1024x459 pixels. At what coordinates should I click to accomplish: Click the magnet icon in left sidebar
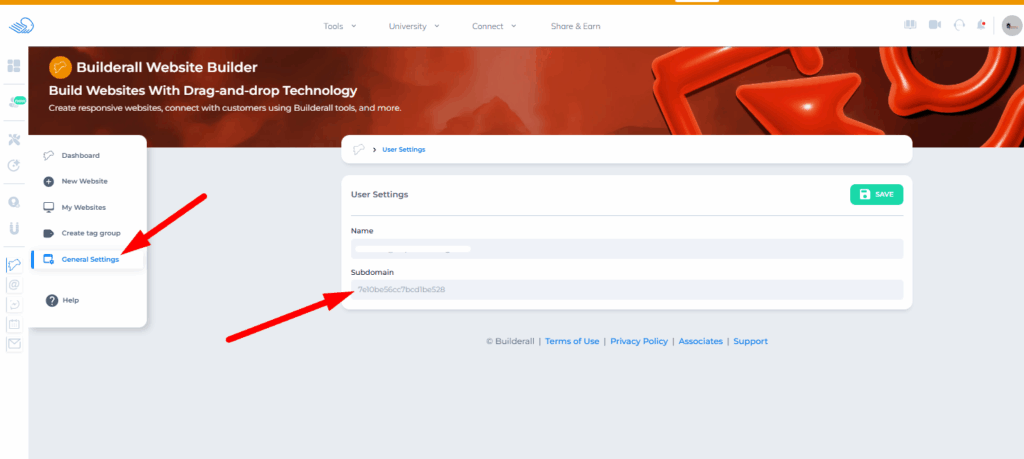(14, 228)
